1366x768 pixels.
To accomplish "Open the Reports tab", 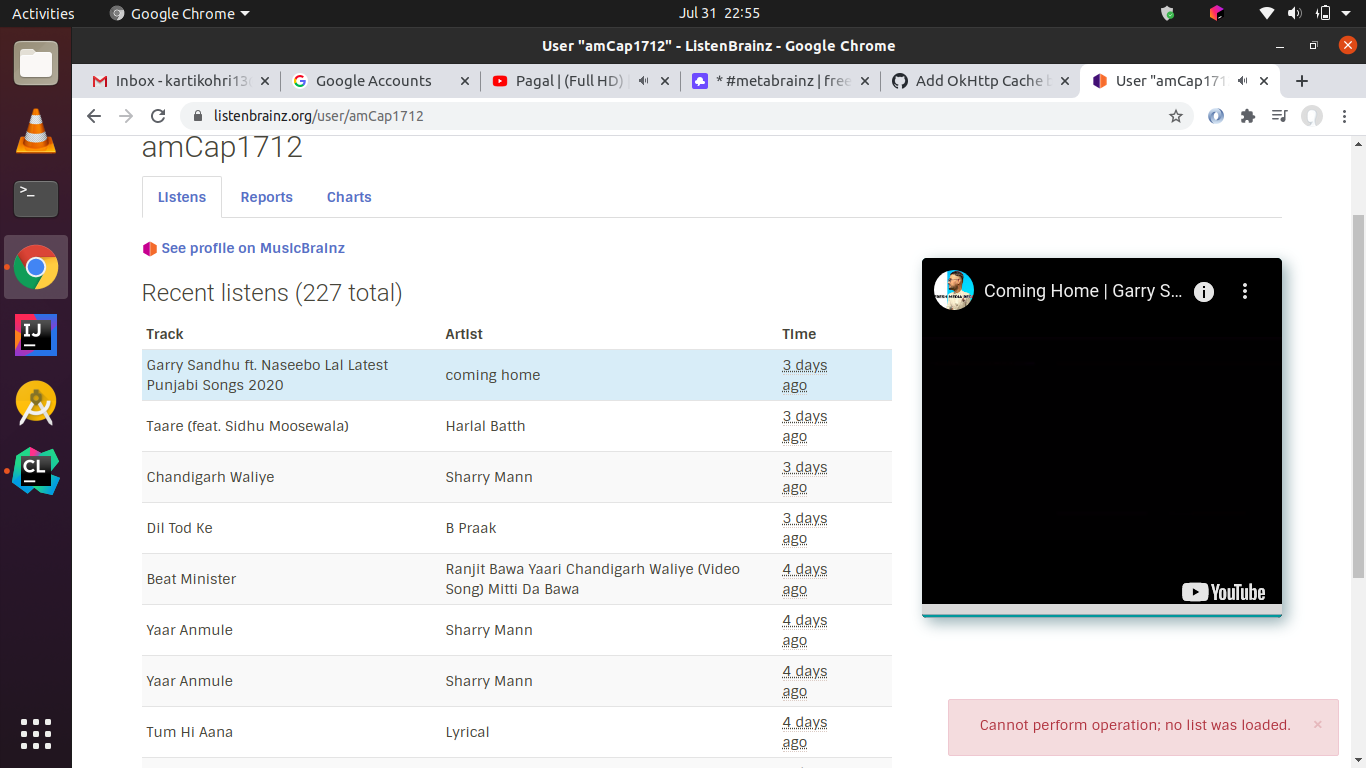I will tap(266, 197).
